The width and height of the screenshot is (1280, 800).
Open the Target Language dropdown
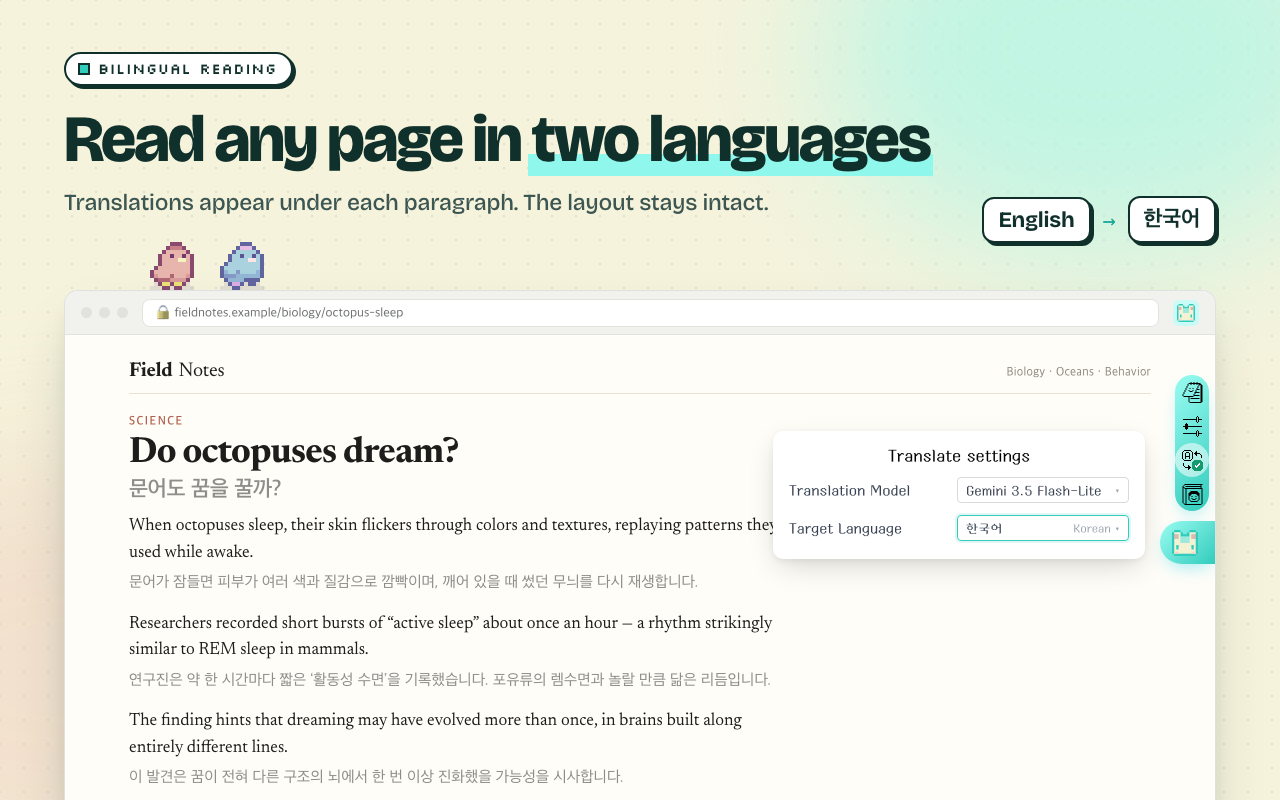click(x=1043, y=528)
